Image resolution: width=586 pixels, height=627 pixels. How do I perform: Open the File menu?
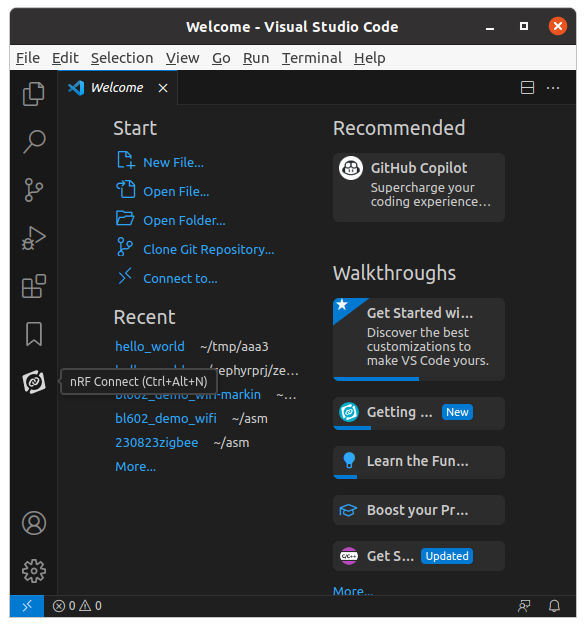pos(28,58)
